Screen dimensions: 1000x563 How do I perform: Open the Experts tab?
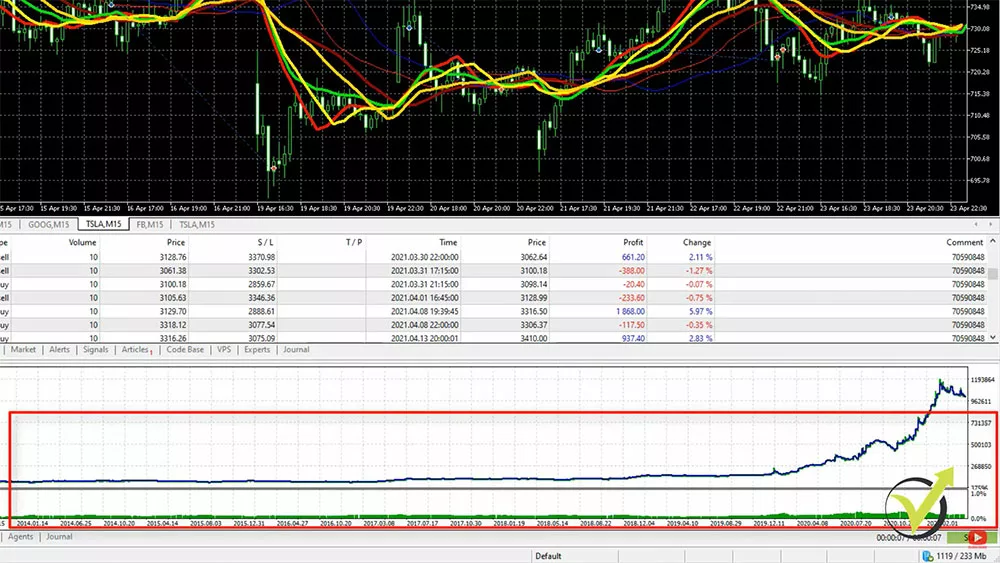point(257,350)
